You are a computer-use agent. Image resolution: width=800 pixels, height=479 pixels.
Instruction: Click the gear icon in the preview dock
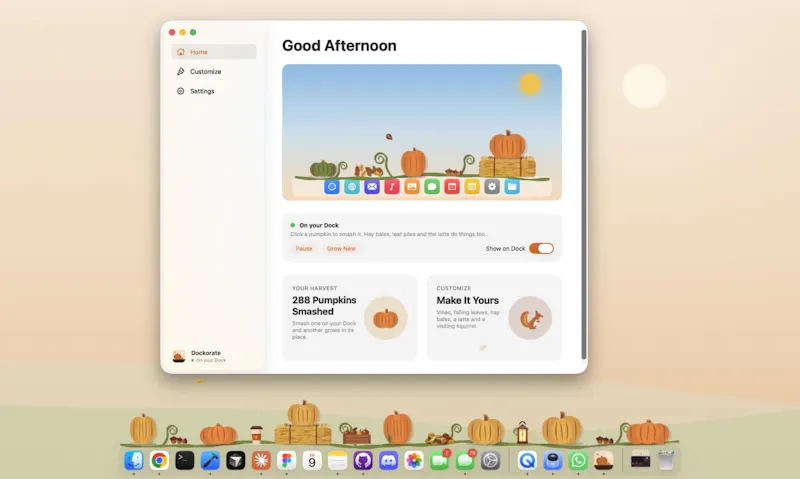[x=492, y=187]
